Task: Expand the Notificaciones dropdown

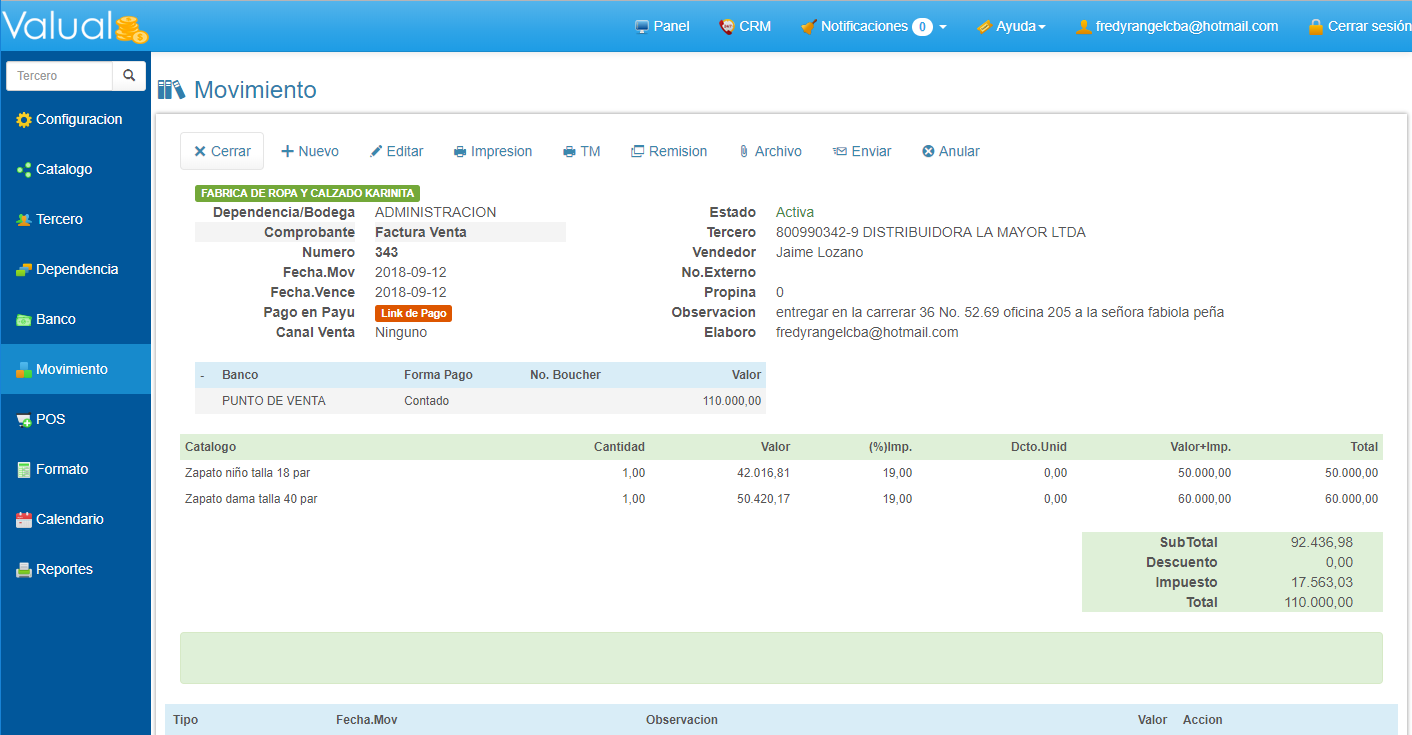Action: [874, 27]
